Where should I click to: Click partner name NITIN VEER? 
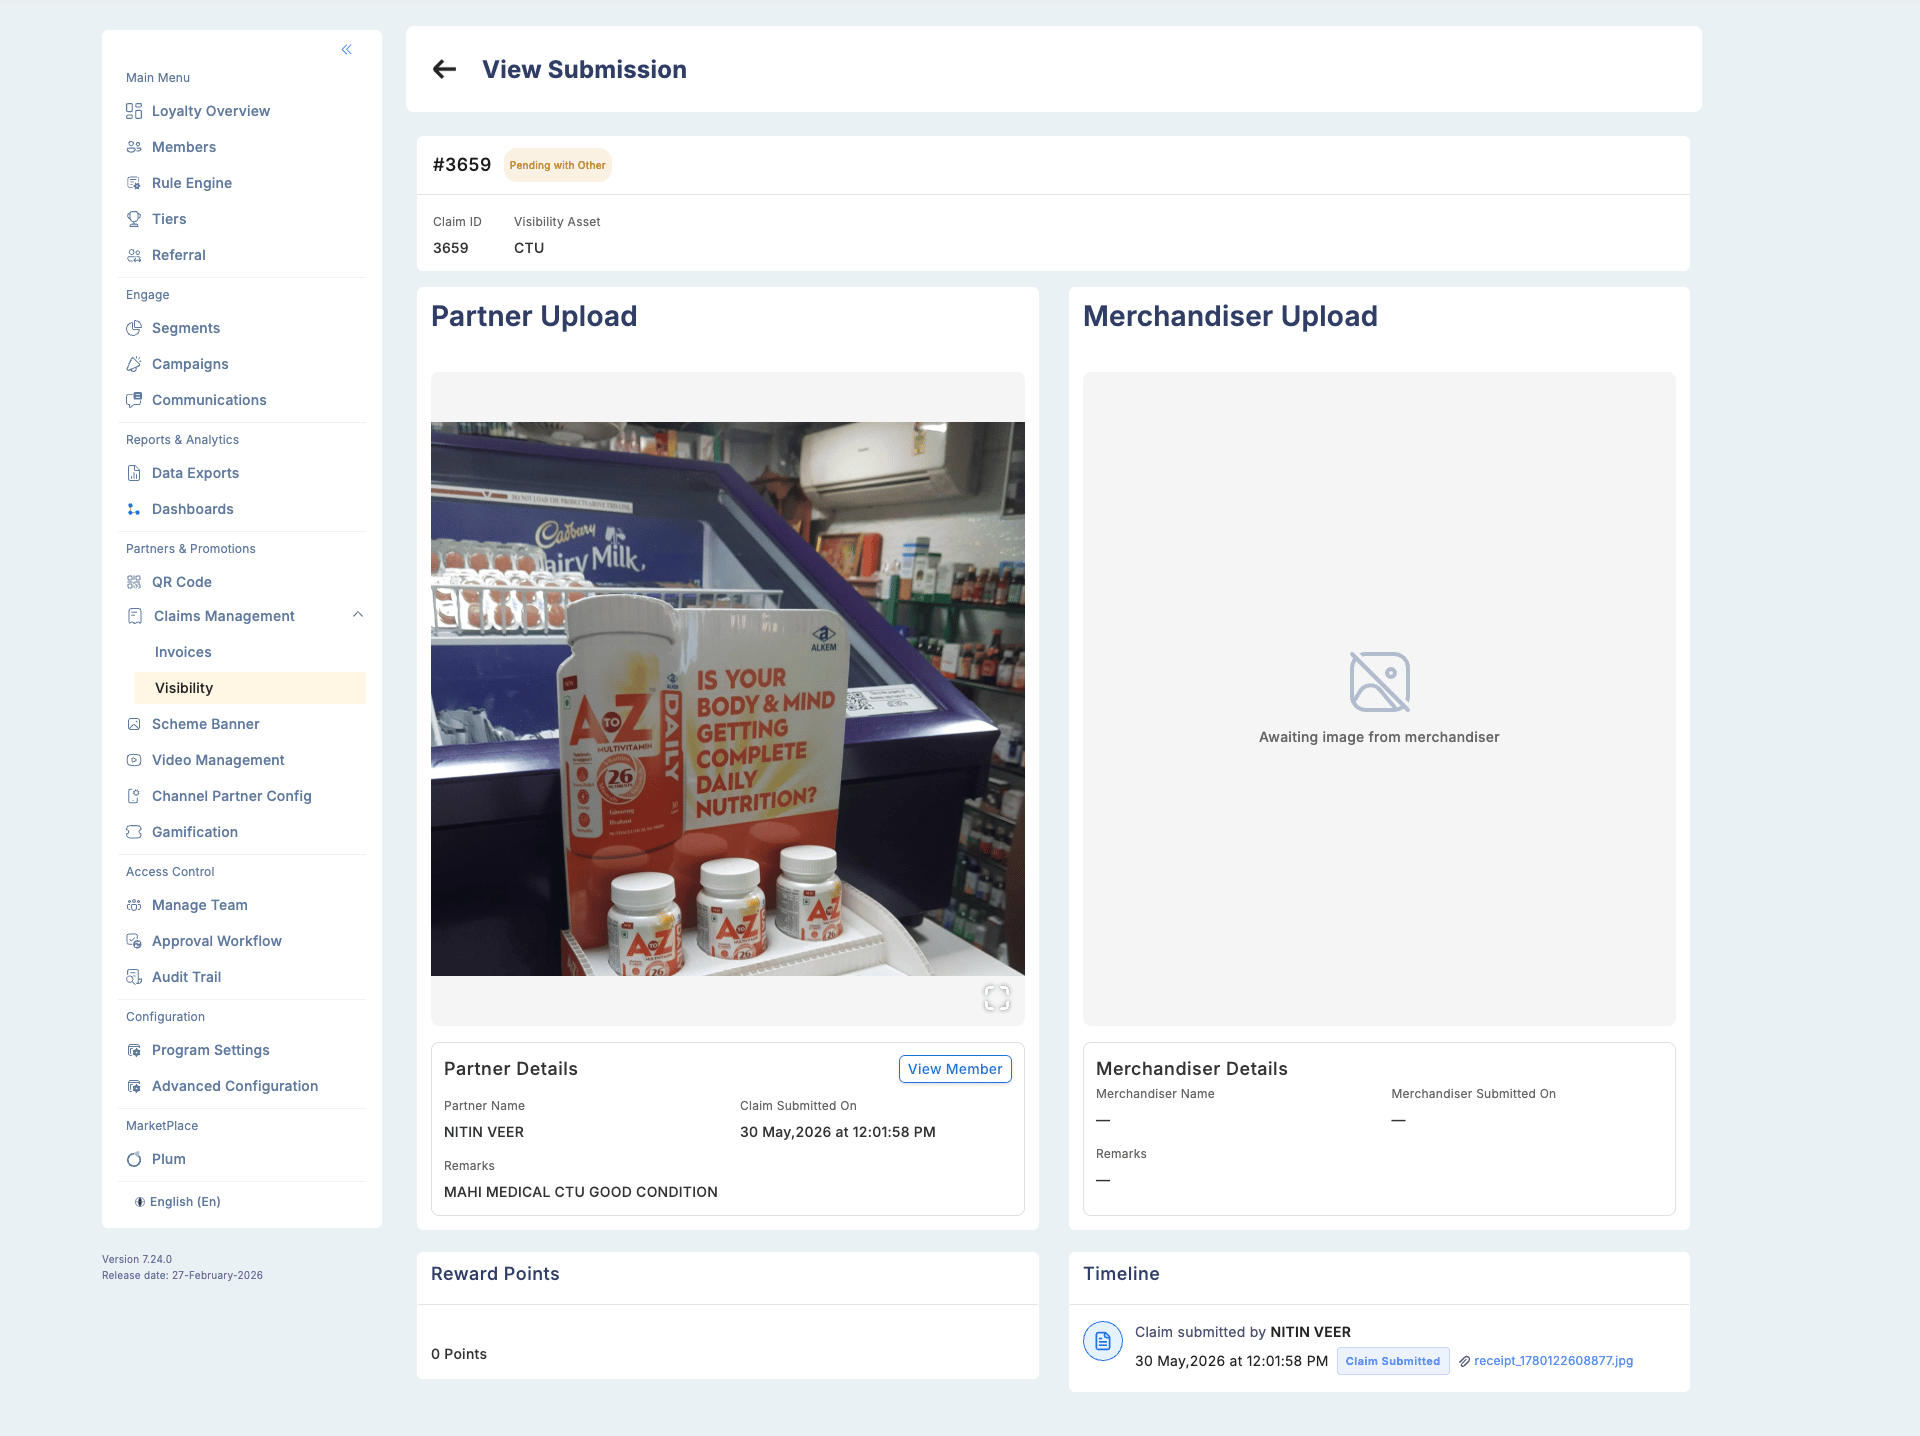tap(484, 1132)
